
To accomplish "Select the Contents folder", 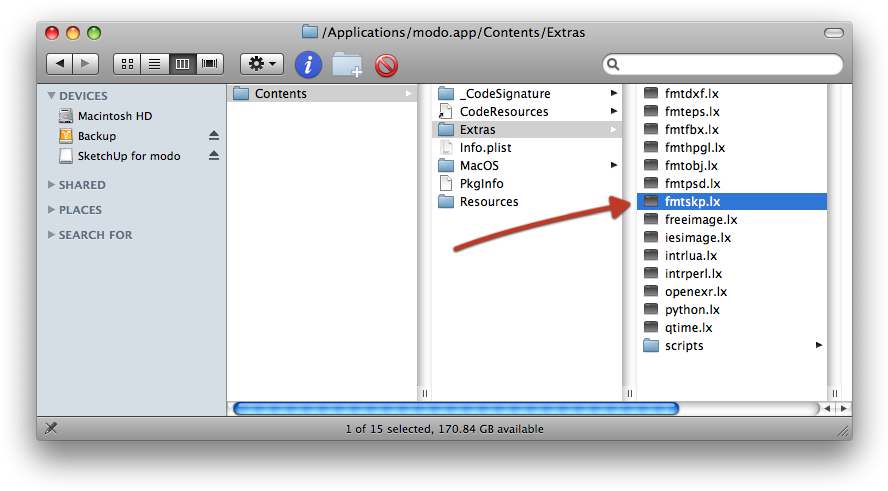I will 322,93.
